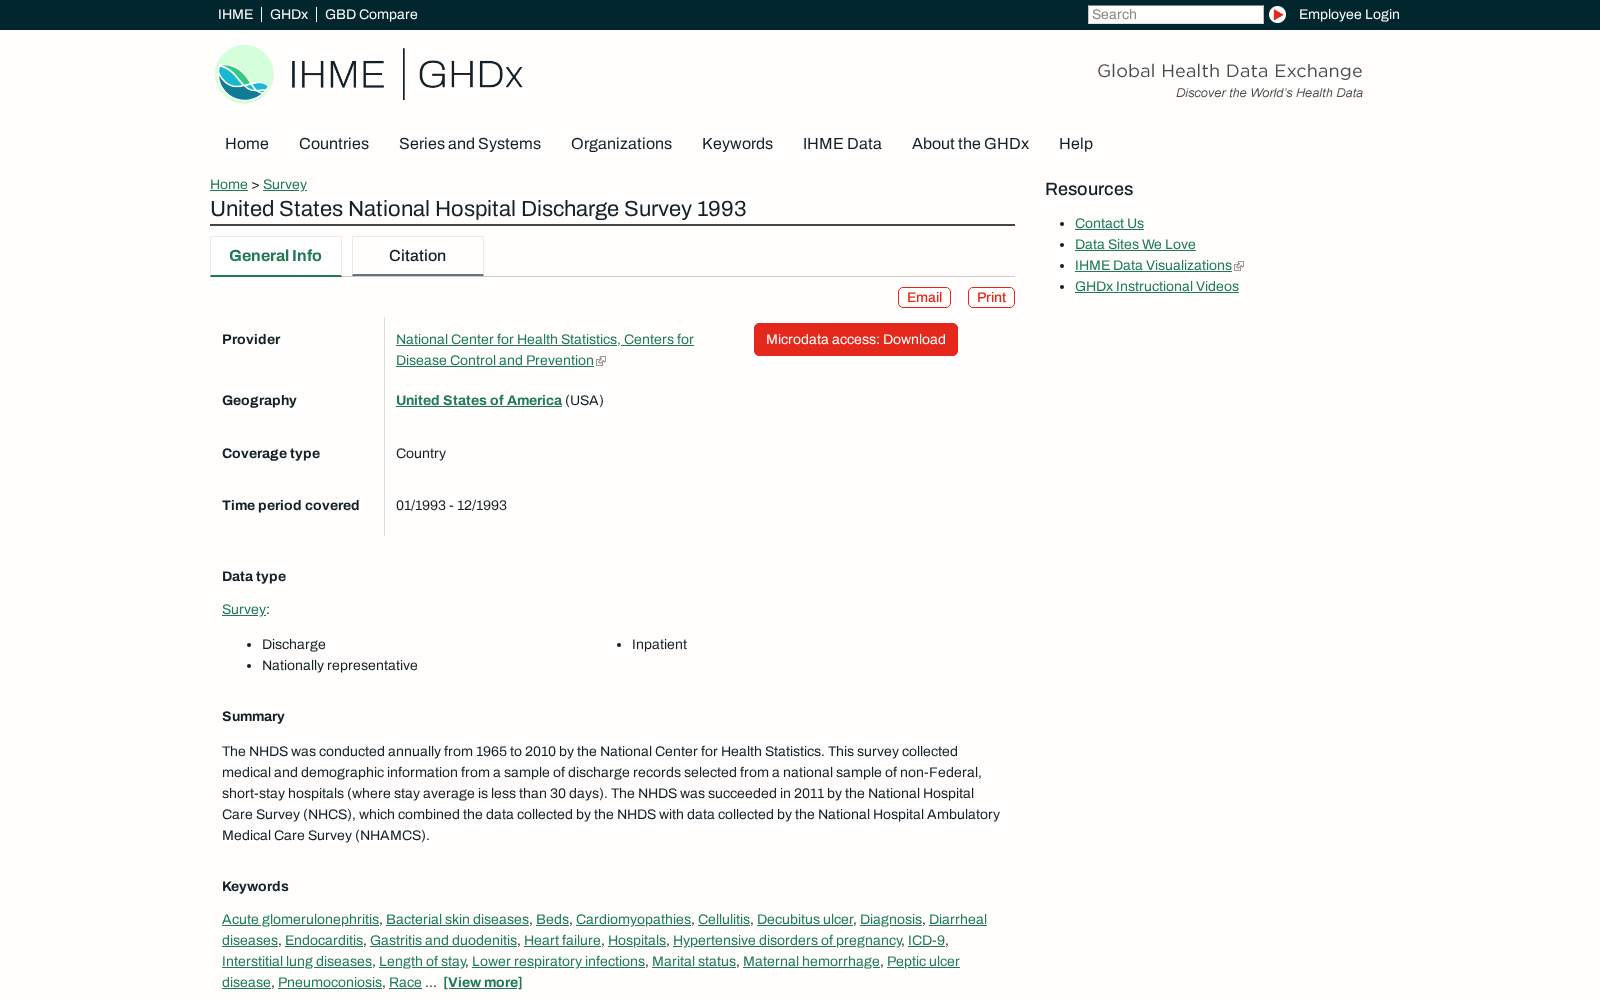The width and height of the screenshot is (1600, 1000).
Task: Open the Beds keyword link
Action: click(552, 919)
